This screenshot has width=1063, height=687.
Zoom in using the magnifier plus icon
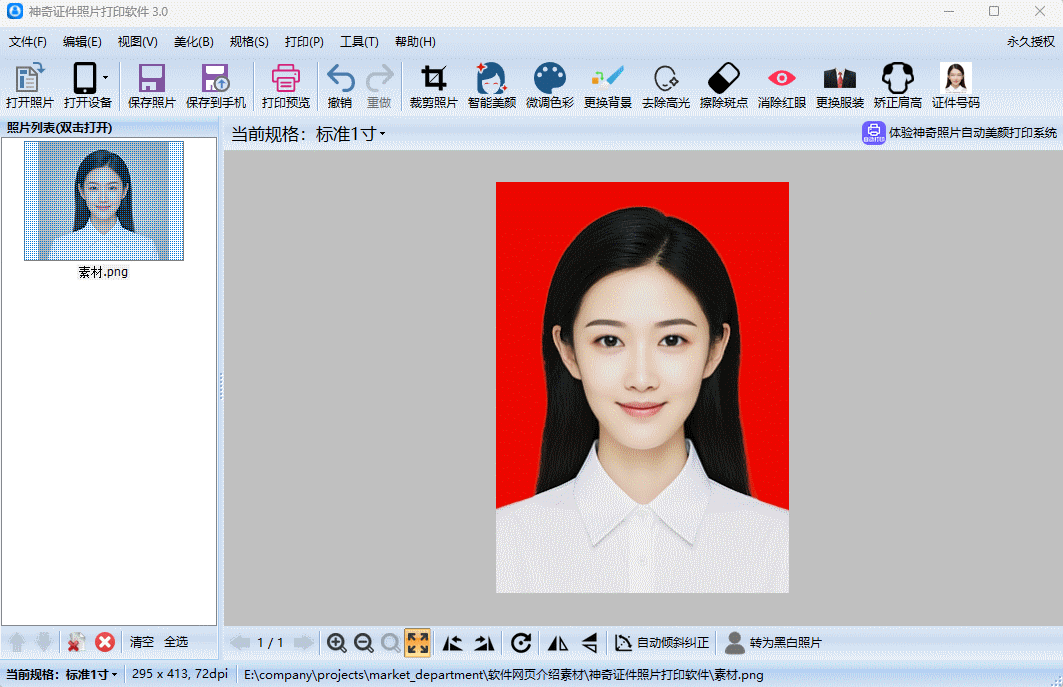tap(337, 642)
